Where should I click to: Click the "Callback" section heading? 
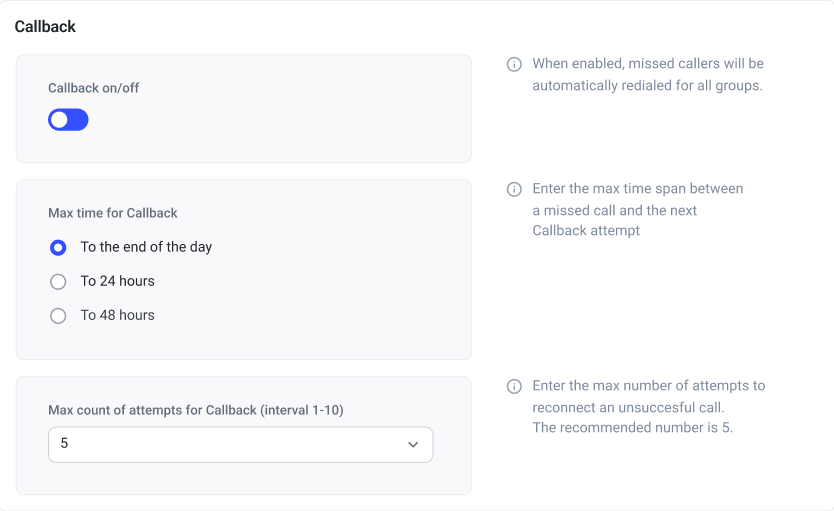(45, 27)
